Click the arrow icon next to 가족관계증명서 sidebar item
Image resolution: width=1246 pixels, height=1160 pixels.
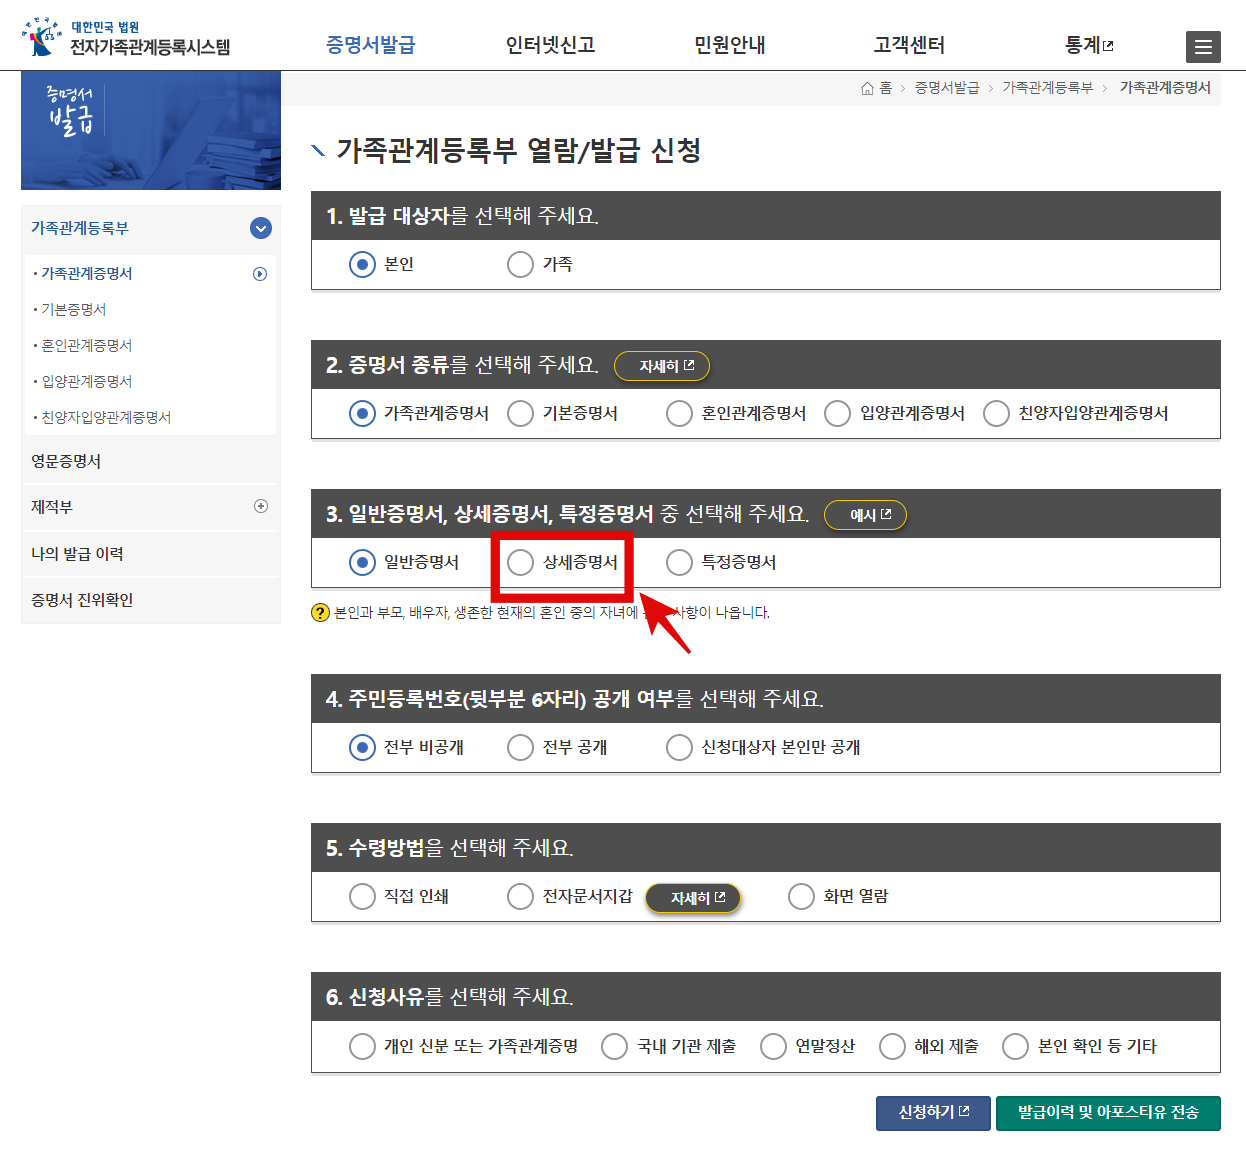tap(259, 273)
